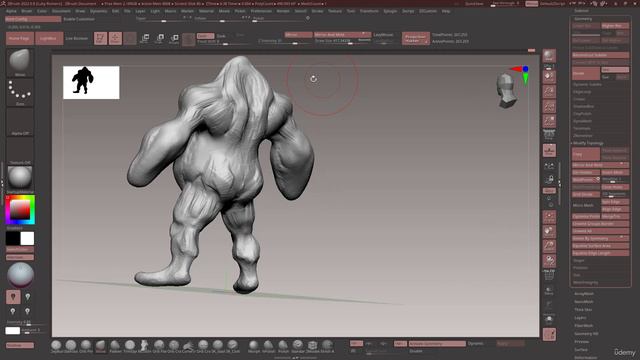Activate the Scale transform icon

pyautogui.click(x=160, y=38)
